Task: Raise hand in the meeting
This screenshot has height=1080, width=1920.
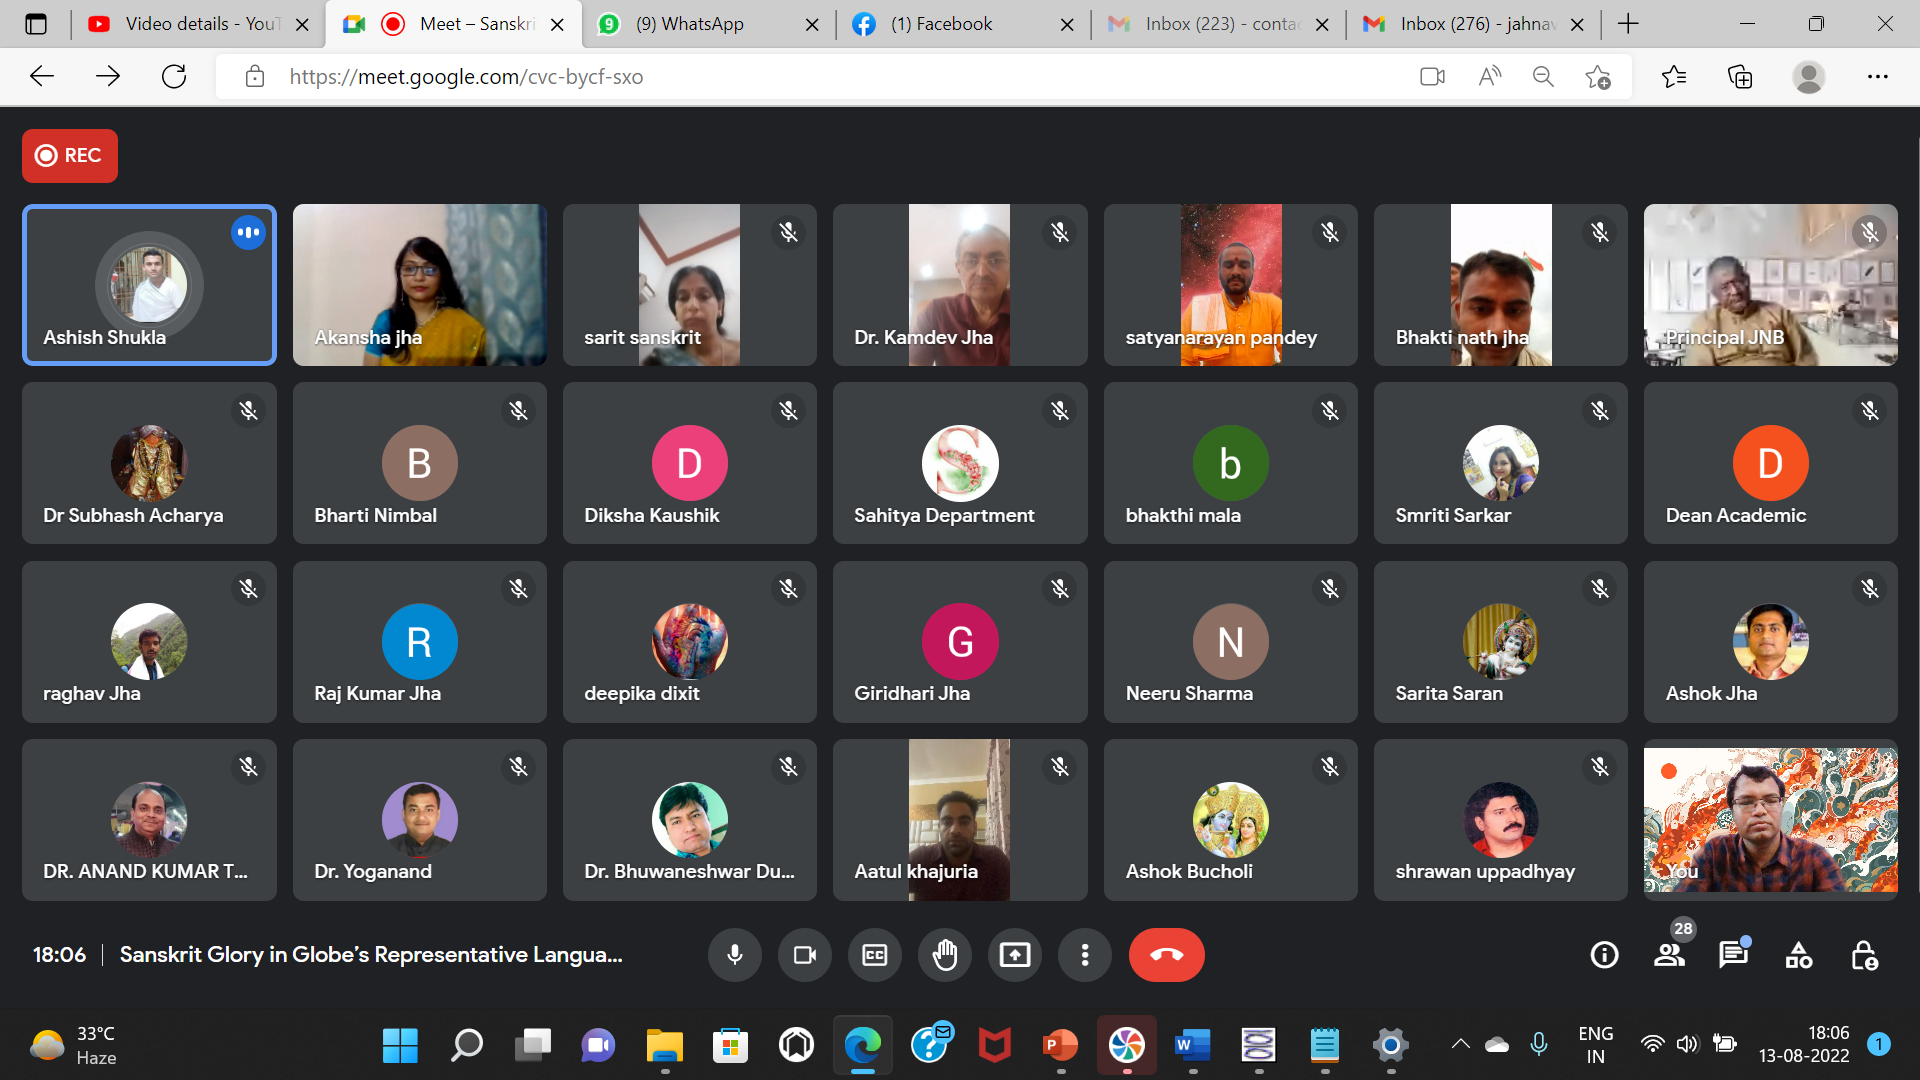Action: tap(944, 955)
